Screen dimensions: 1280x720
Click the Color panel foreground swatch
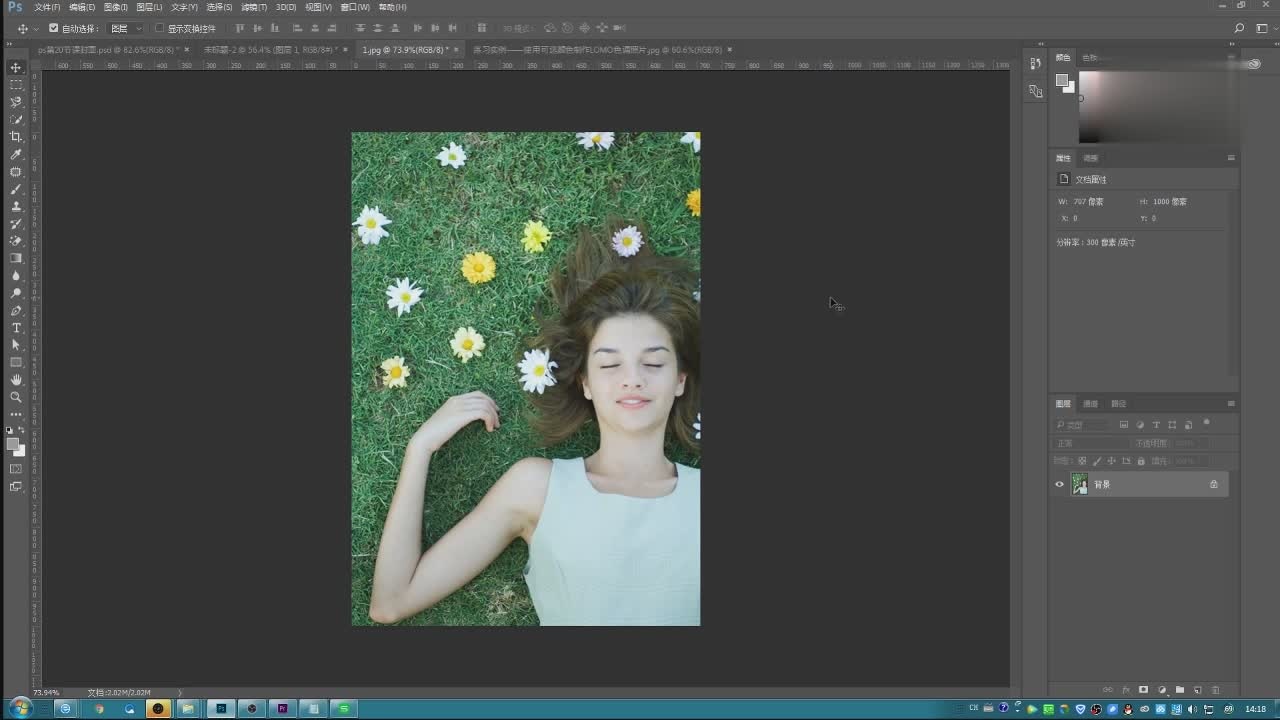pyautogui.click(x=1062, y=81)
